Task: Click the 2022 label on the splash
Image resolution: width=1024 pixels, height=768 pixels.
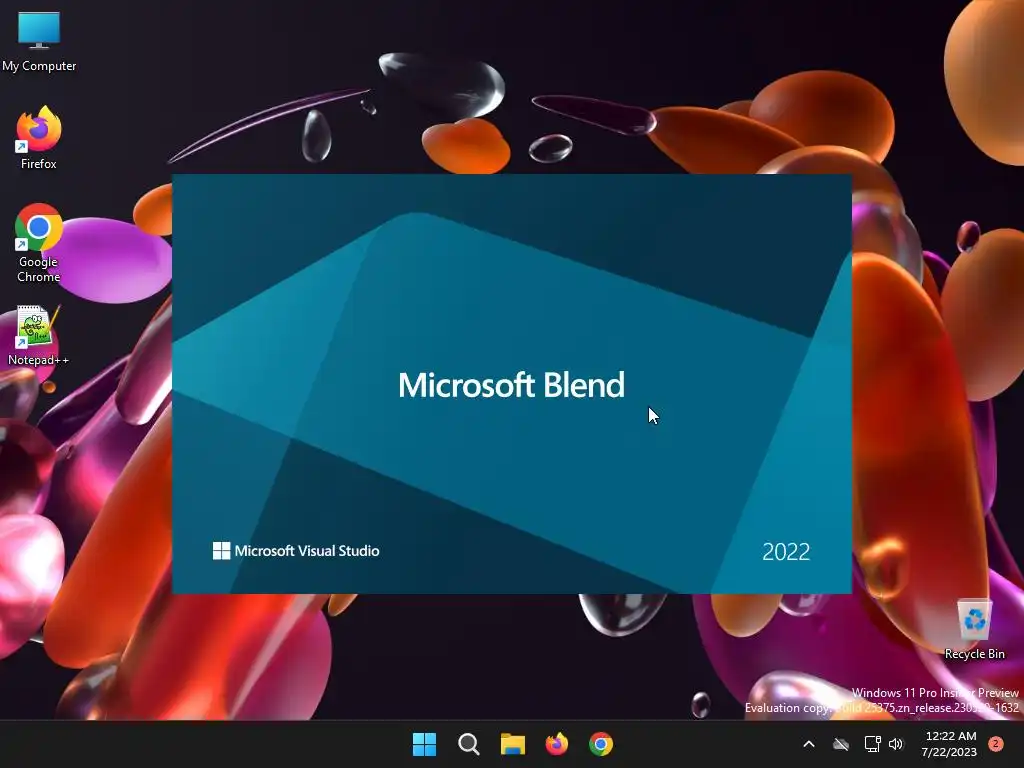Action: point(786,552)
